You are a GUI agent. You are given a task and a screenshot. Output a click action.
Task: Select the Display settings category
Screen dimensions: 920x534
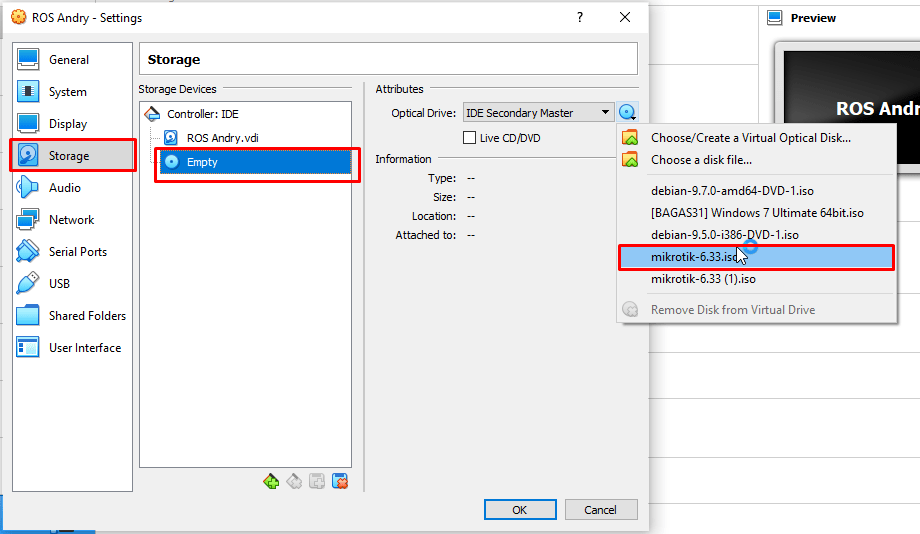click(67, 124)
